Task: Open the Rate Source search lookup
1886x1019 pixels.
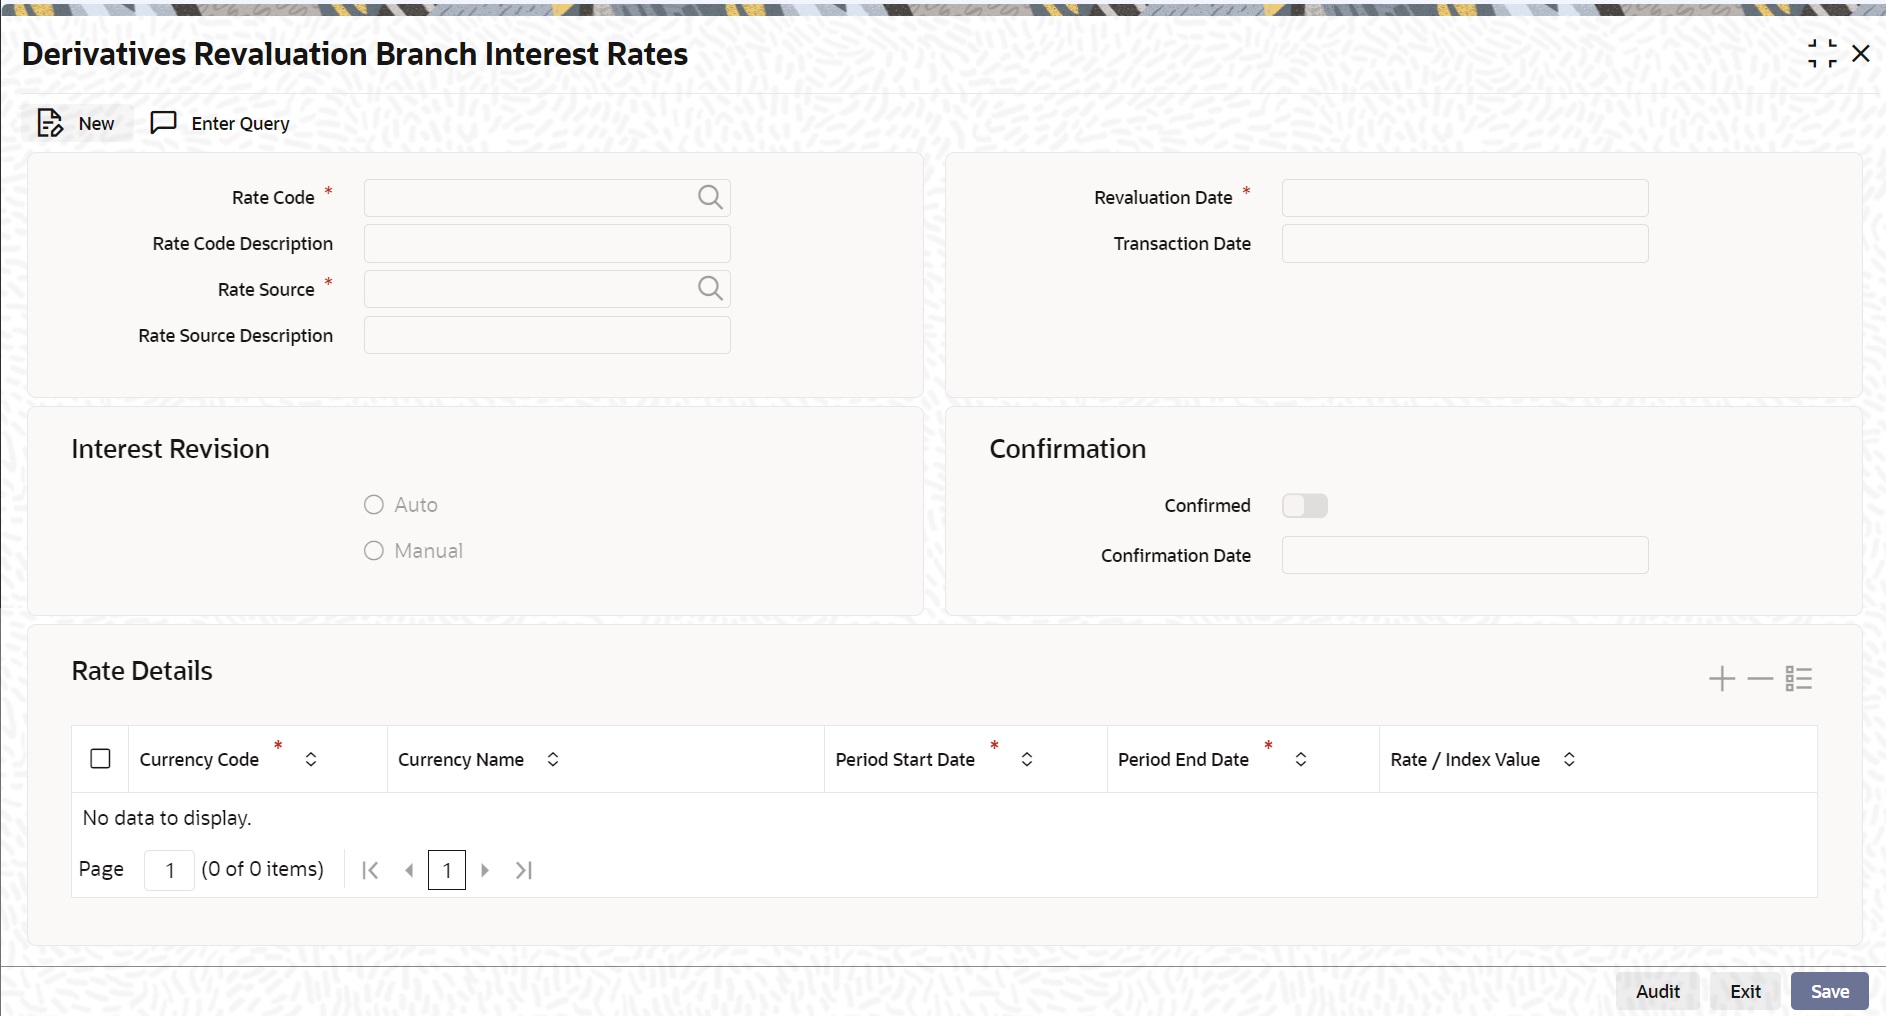Action: tap(710, 289)
